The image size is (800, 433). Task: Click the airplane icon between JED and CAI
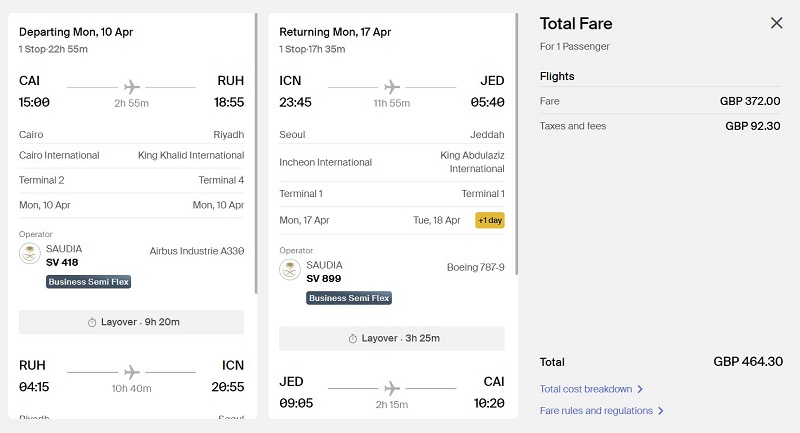[x=392, y=388]
